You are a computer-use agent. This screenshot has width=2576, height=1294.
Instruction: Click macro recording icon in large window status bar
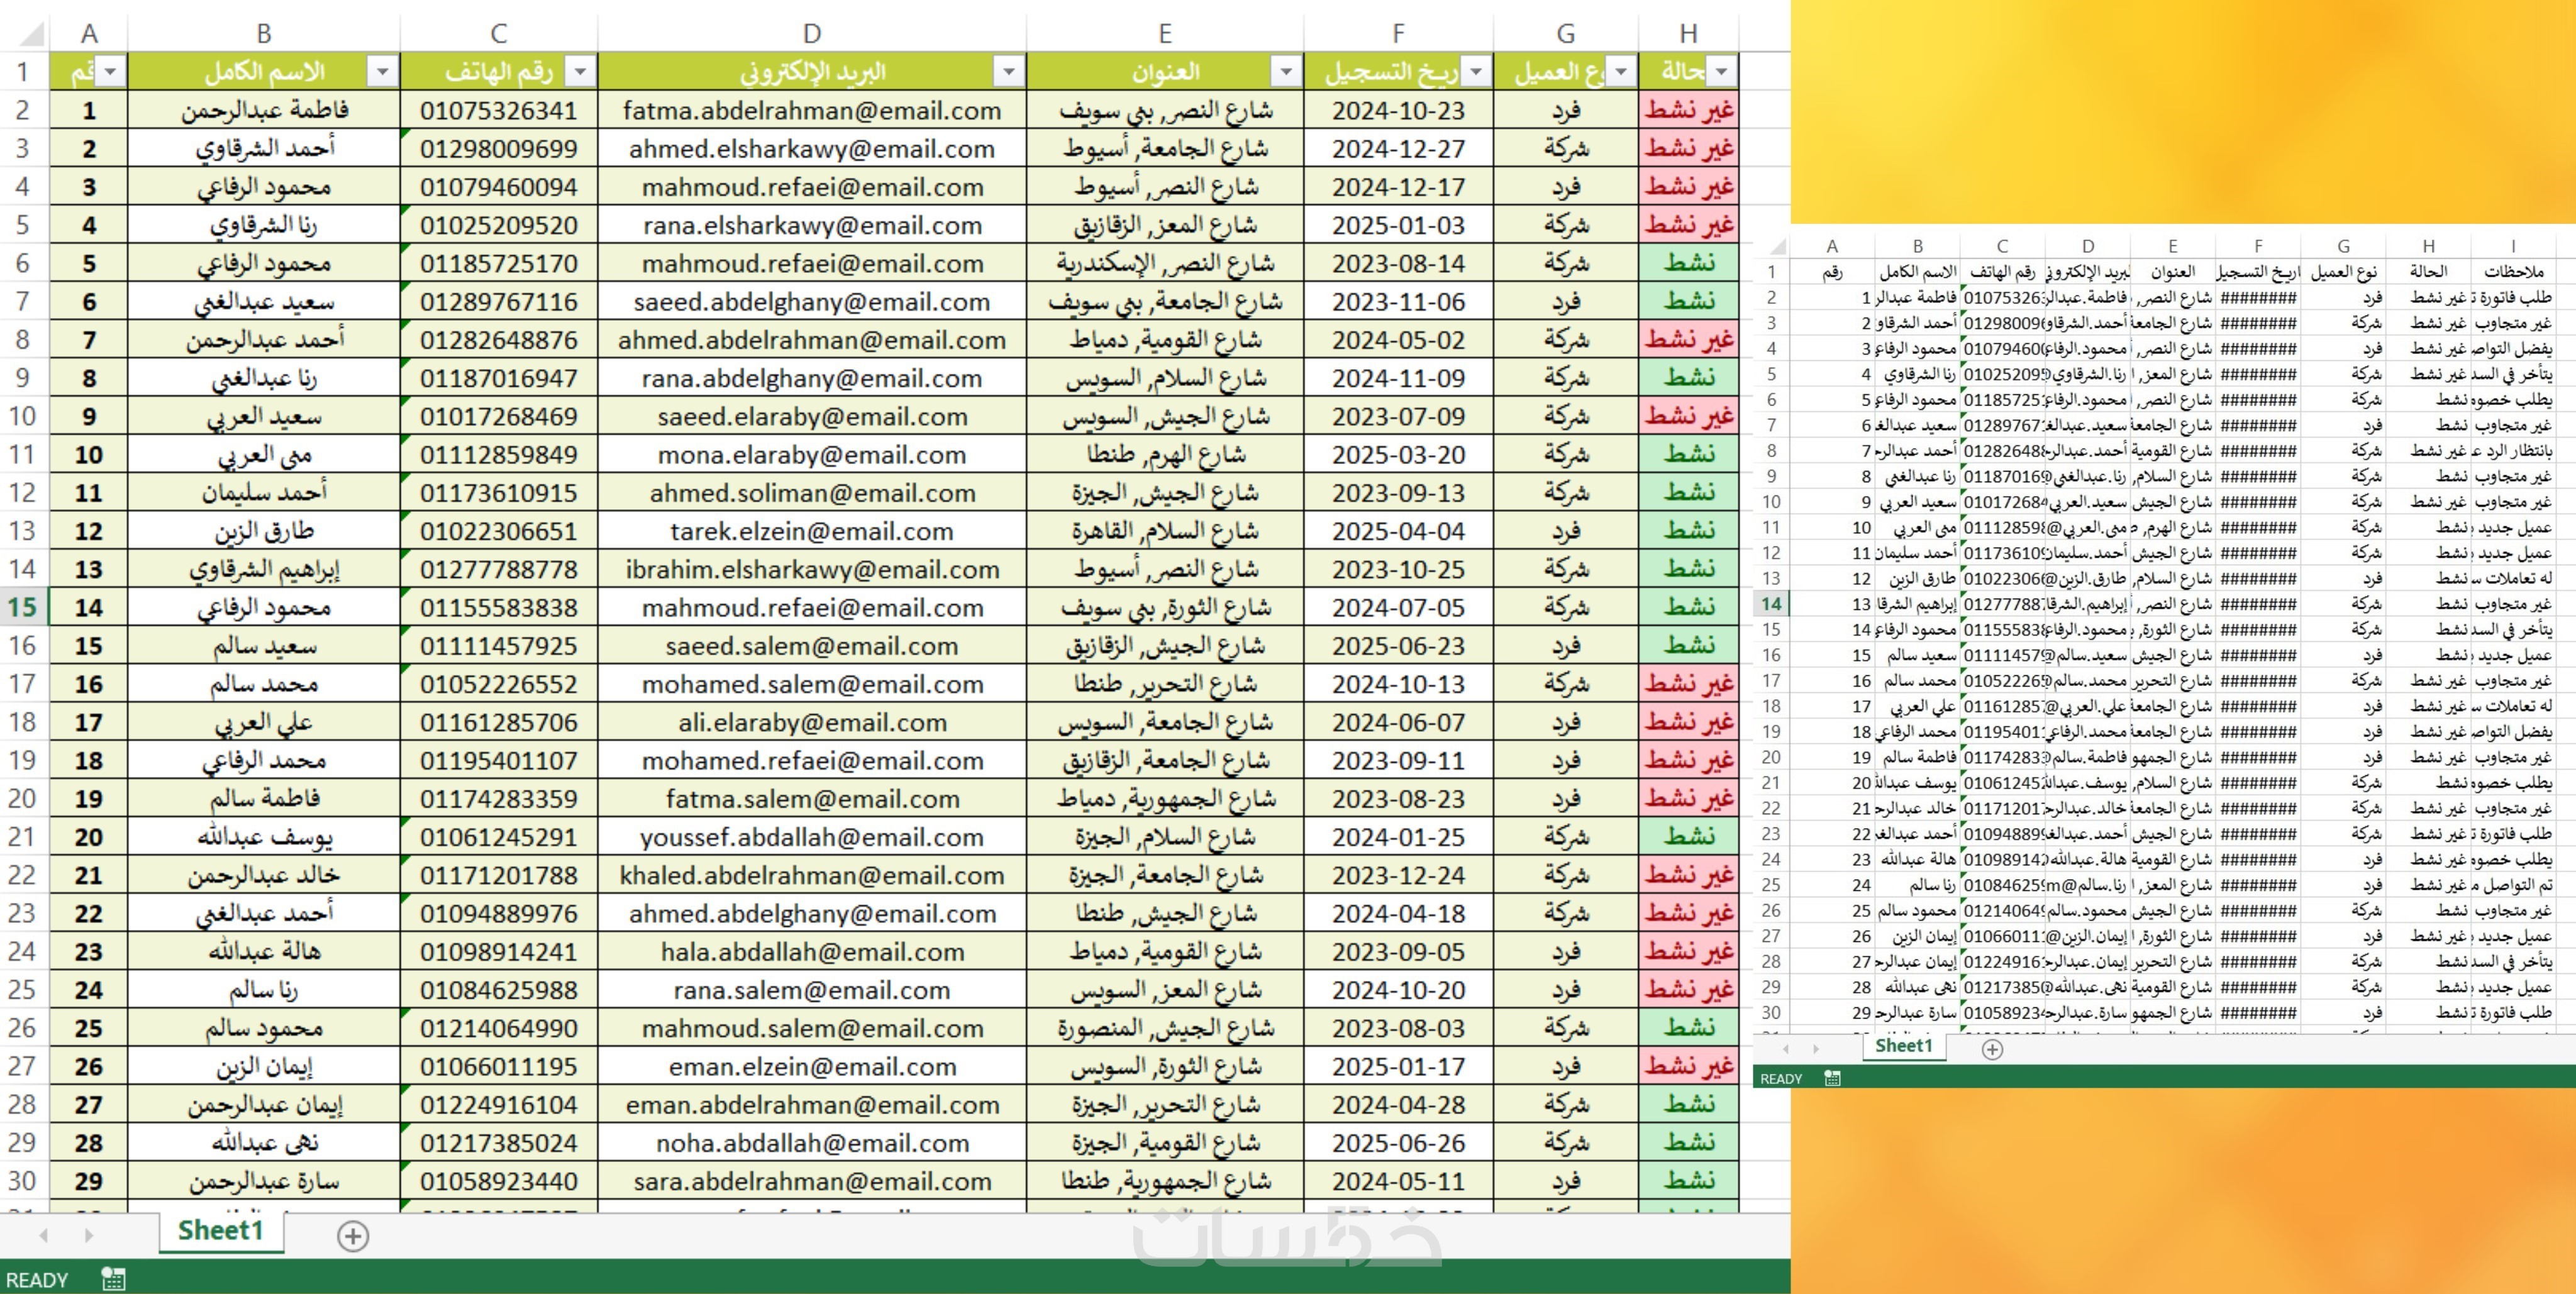coord(113,1279)
